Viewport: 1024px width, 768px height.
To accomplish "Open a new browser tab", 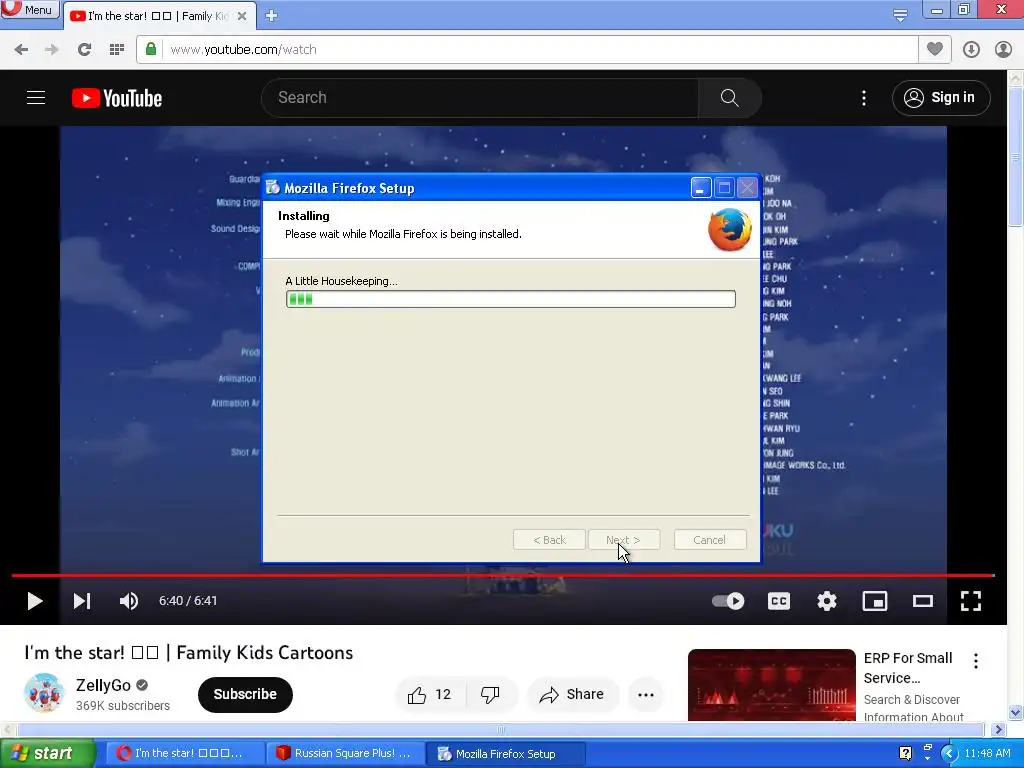I will [x=272, y=16].
